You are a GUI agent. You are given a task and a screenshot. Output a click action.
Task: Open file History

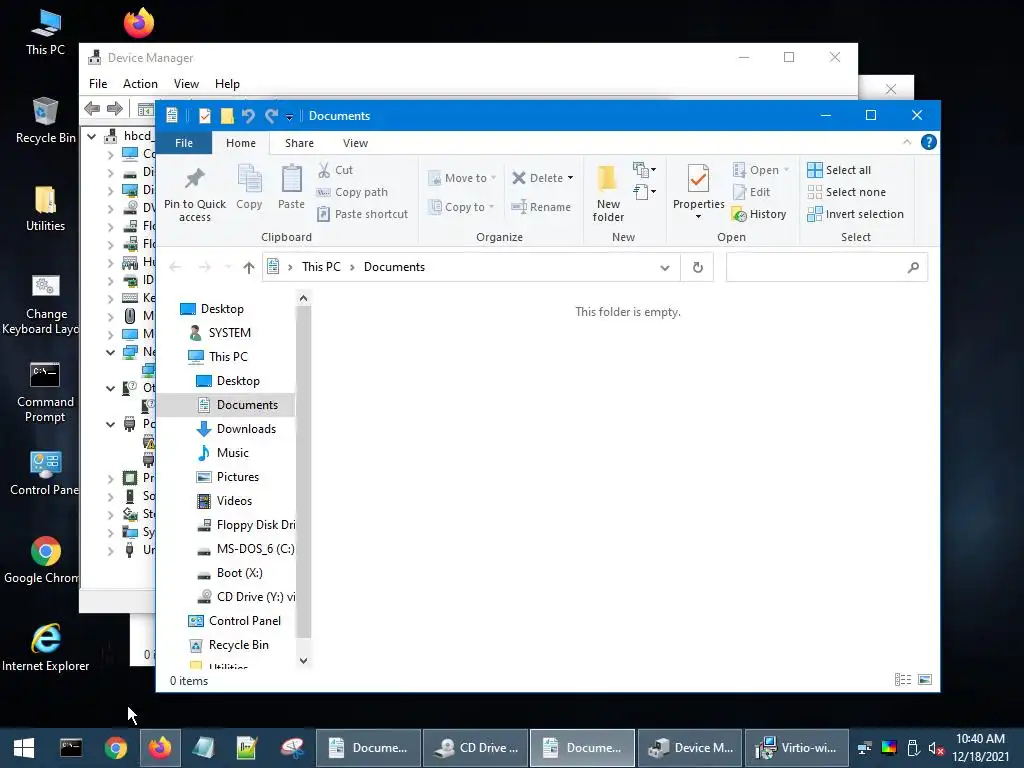click(759, 214)
